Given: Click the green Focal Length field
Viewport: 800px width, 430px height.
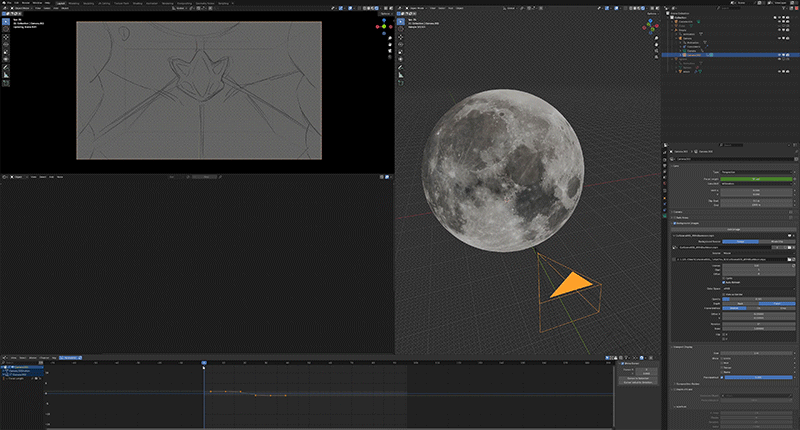Looking at the screenshot, I should 757,179.
